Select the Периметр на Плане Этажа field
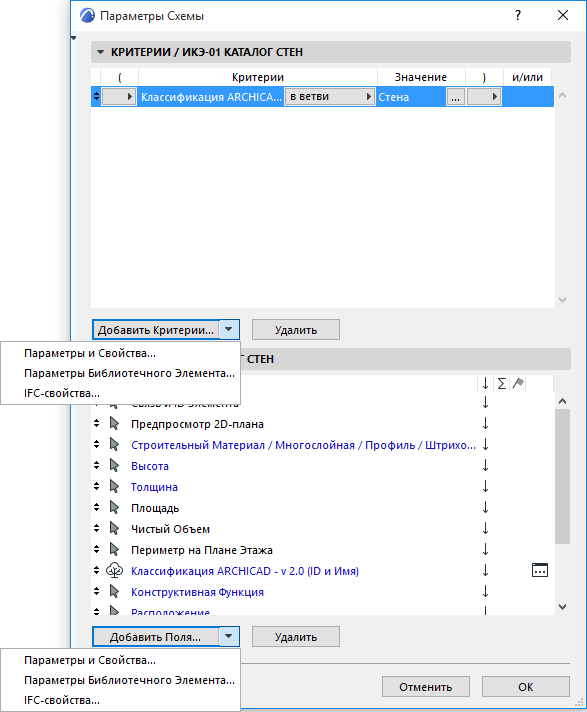 [202, 550]
